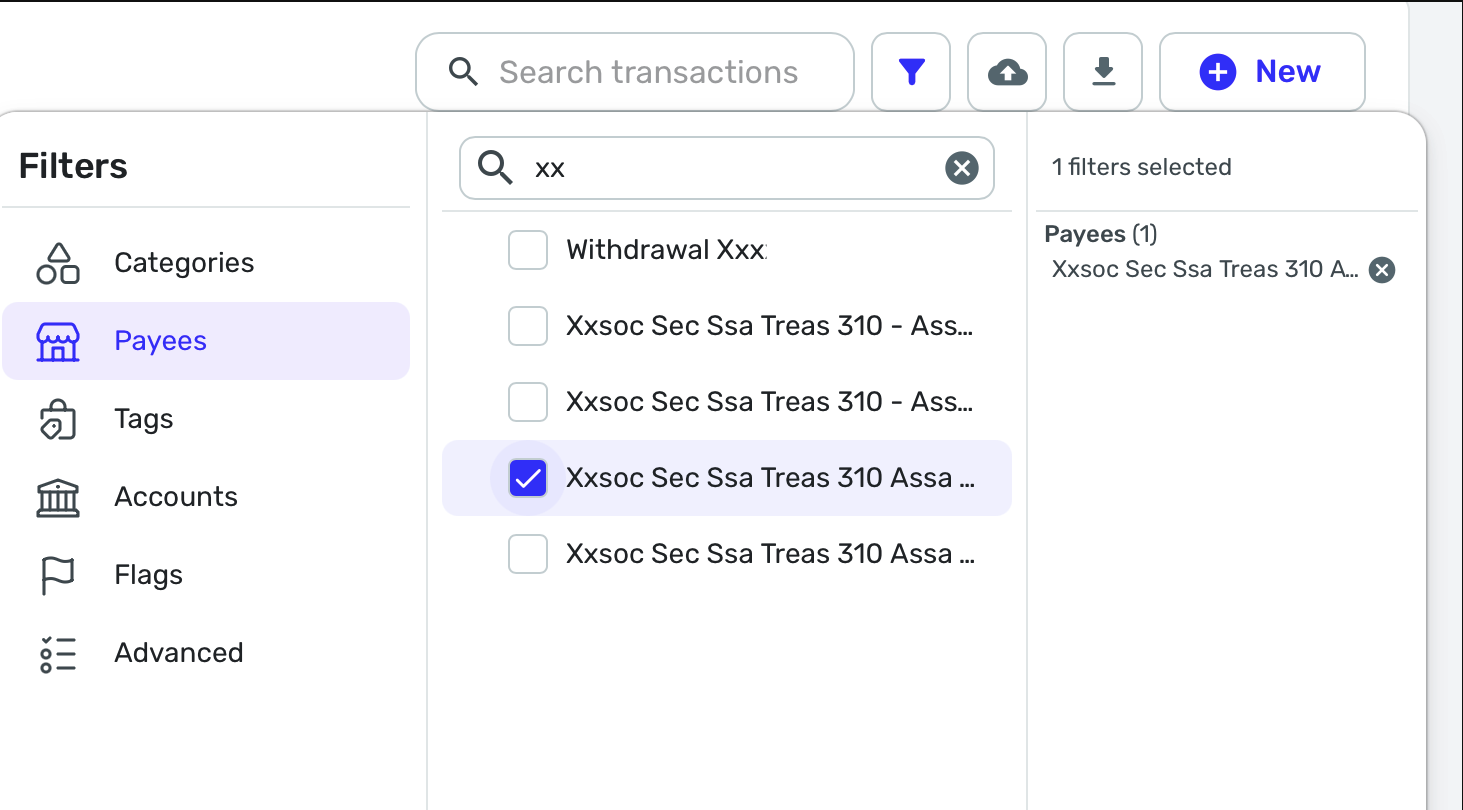Uncheck the selected Xxsoc Sec Ssa checkbox

[x=528, y=478]
